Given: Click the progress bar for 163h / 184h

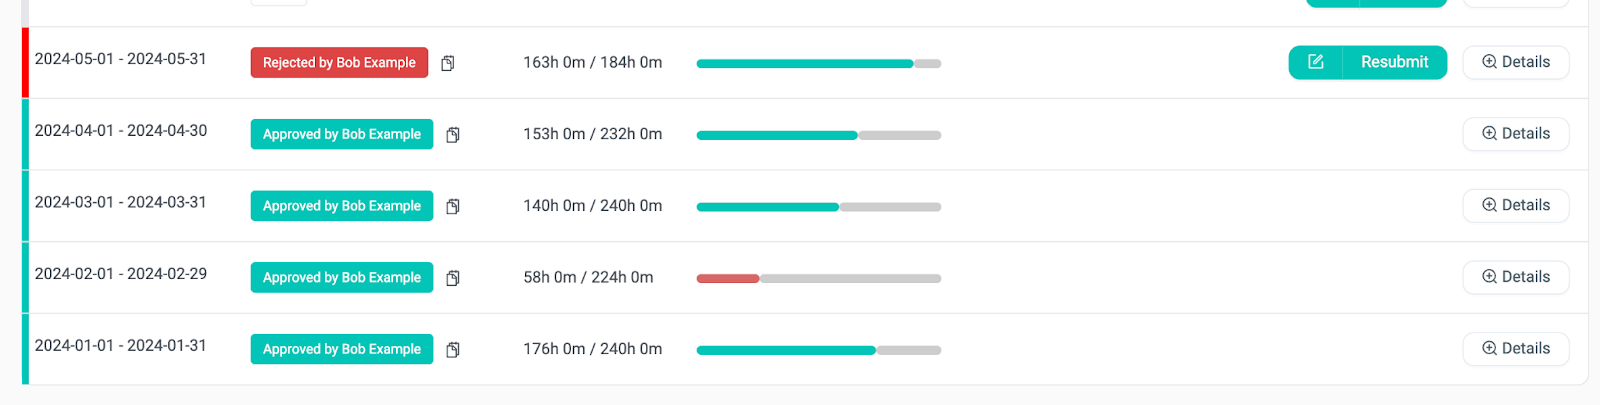Looking at the screenshot, I should point(818,63).
